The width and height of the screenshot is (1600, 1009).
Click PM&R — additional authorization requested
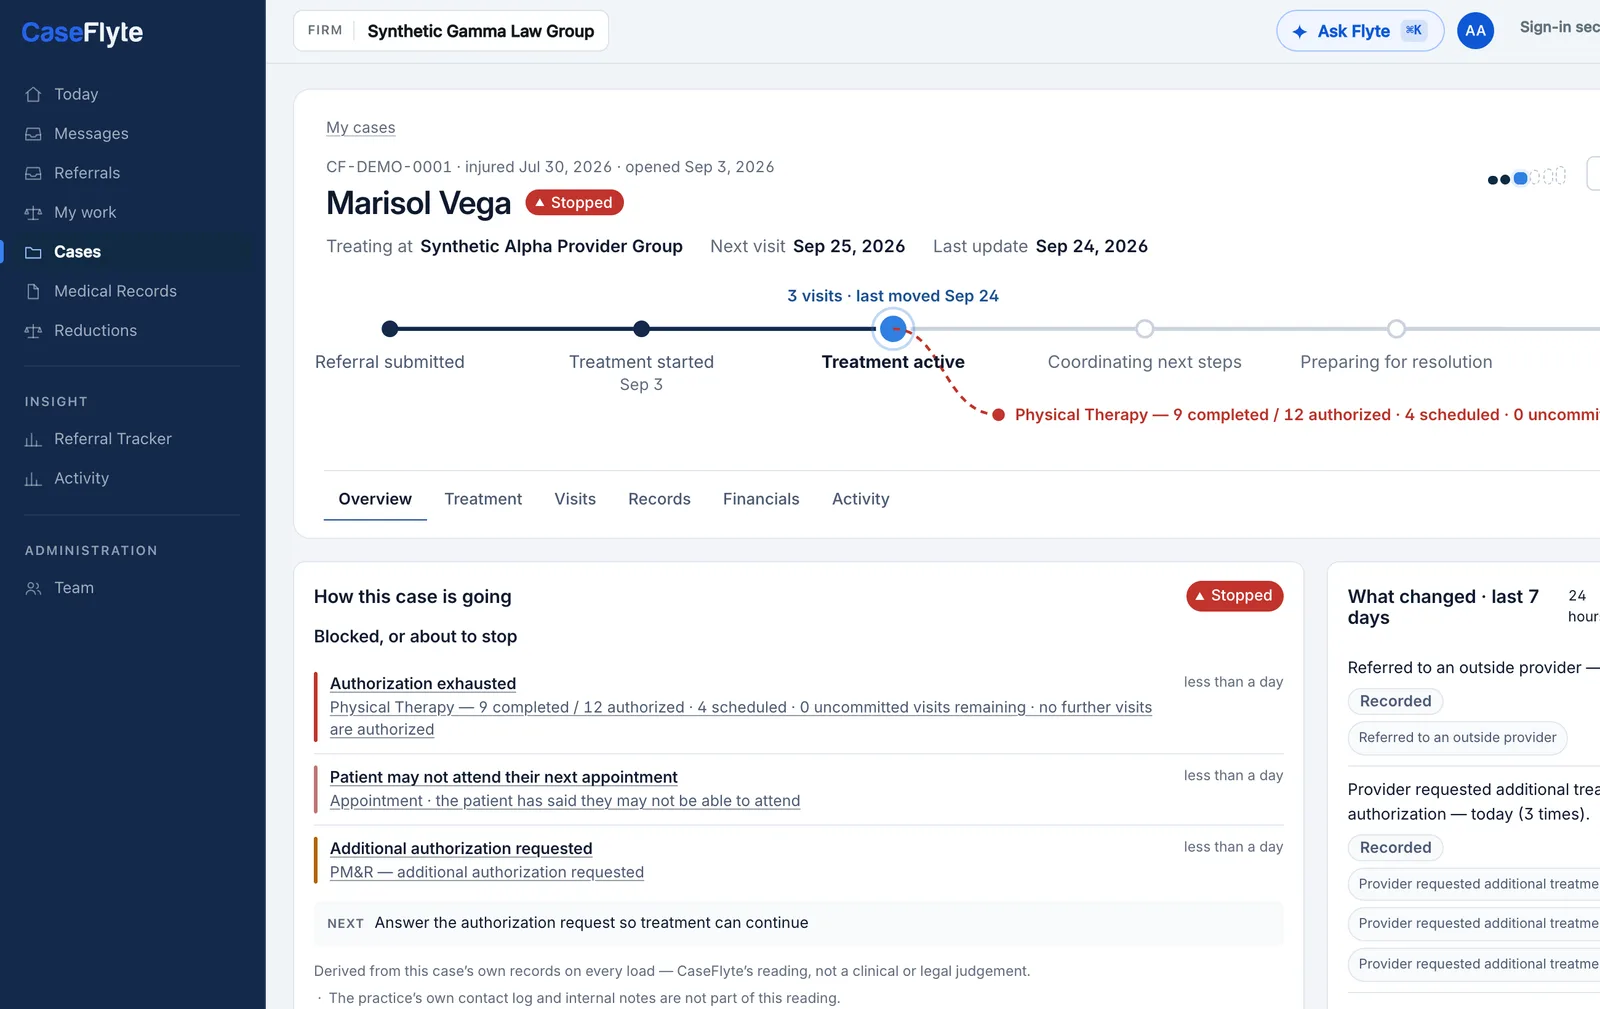(x=487, y=872)
